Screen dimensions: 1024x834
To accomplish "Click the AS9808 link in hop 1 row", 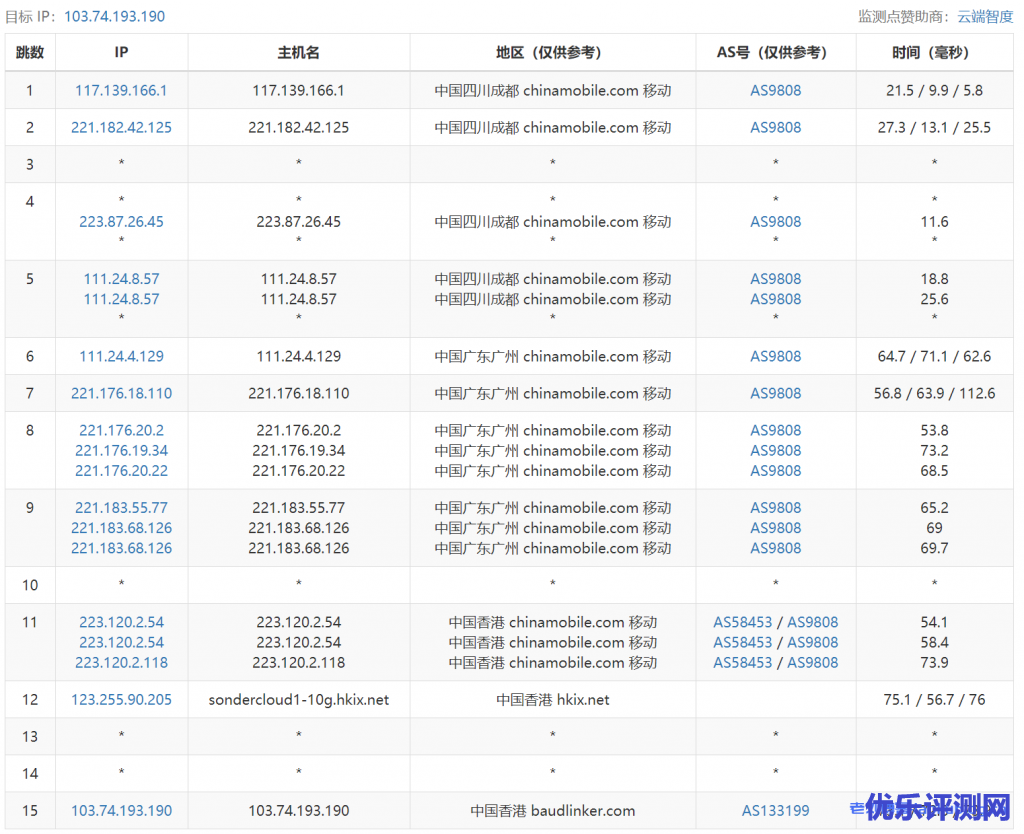I will point(775,90).
